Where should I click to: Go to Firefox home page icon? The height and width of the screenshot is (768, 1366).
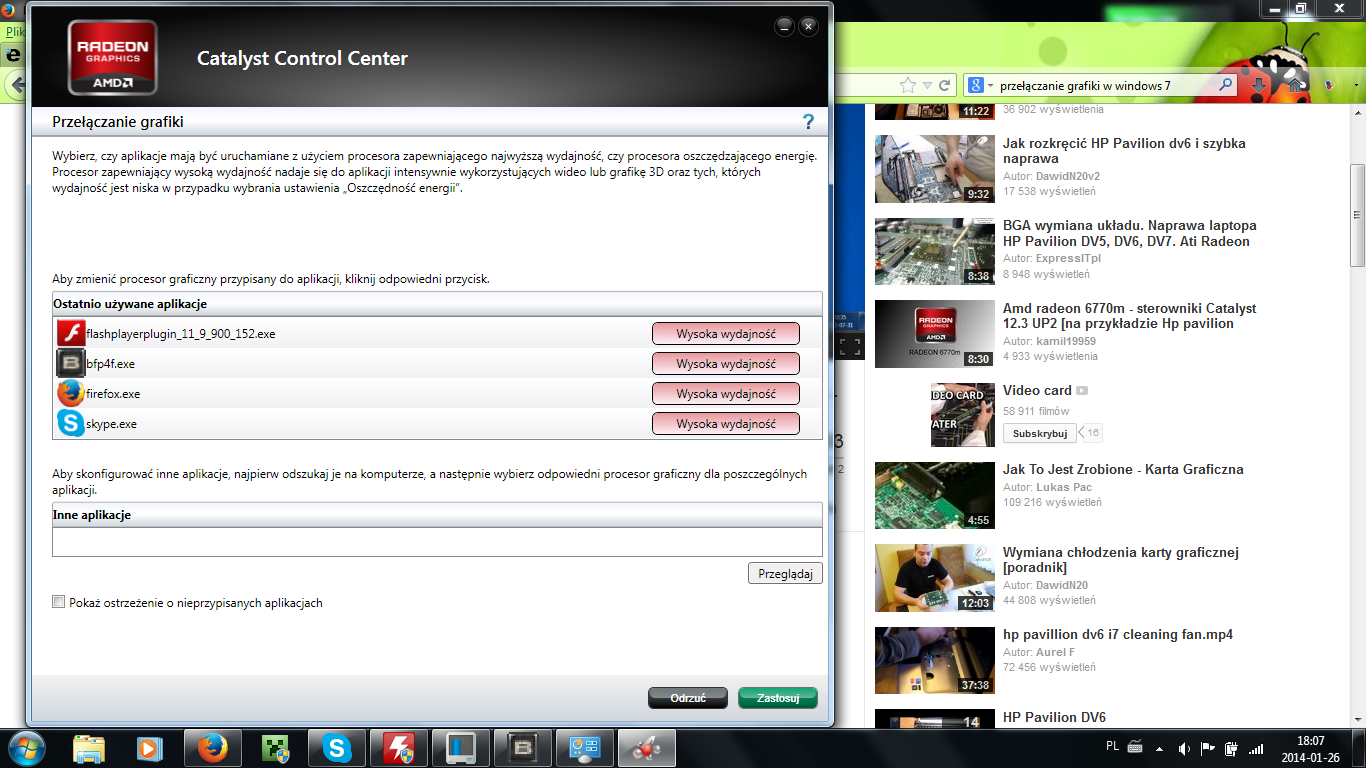pos(1294,86)
